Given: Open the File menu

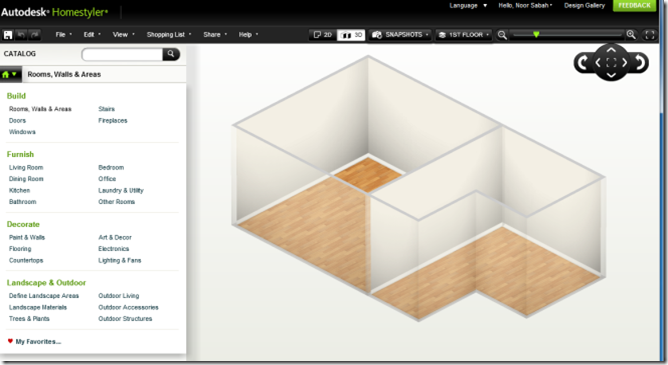Looking at the screenshot, I should pos(63,34).
